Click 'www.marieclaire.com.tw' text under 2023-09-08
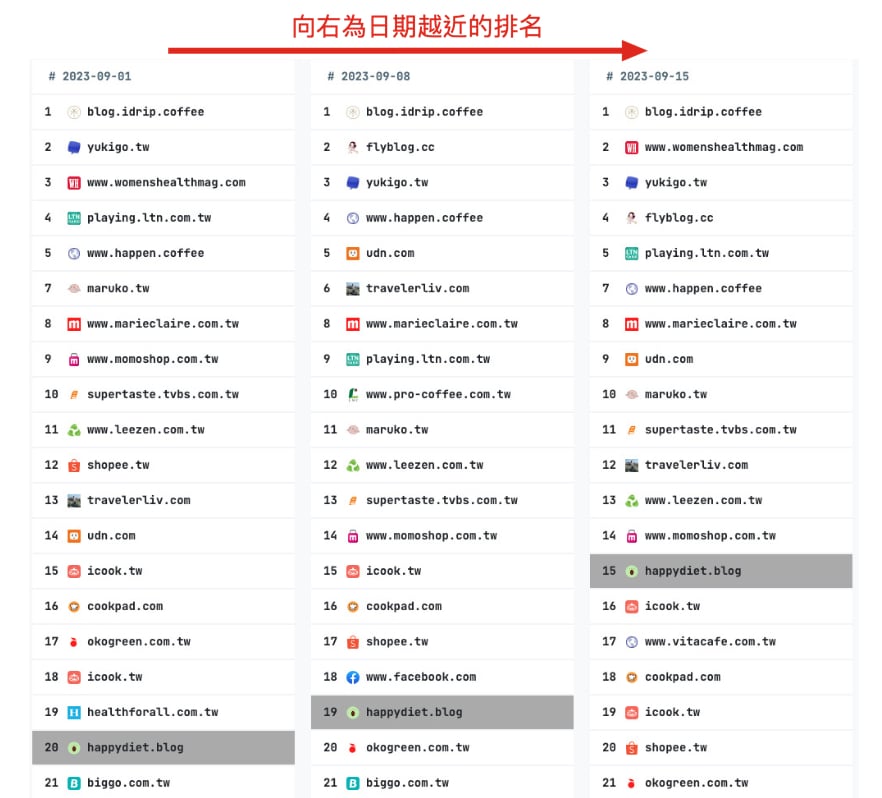Viewport: 882px width, 798px height. (x=442, y=324)
